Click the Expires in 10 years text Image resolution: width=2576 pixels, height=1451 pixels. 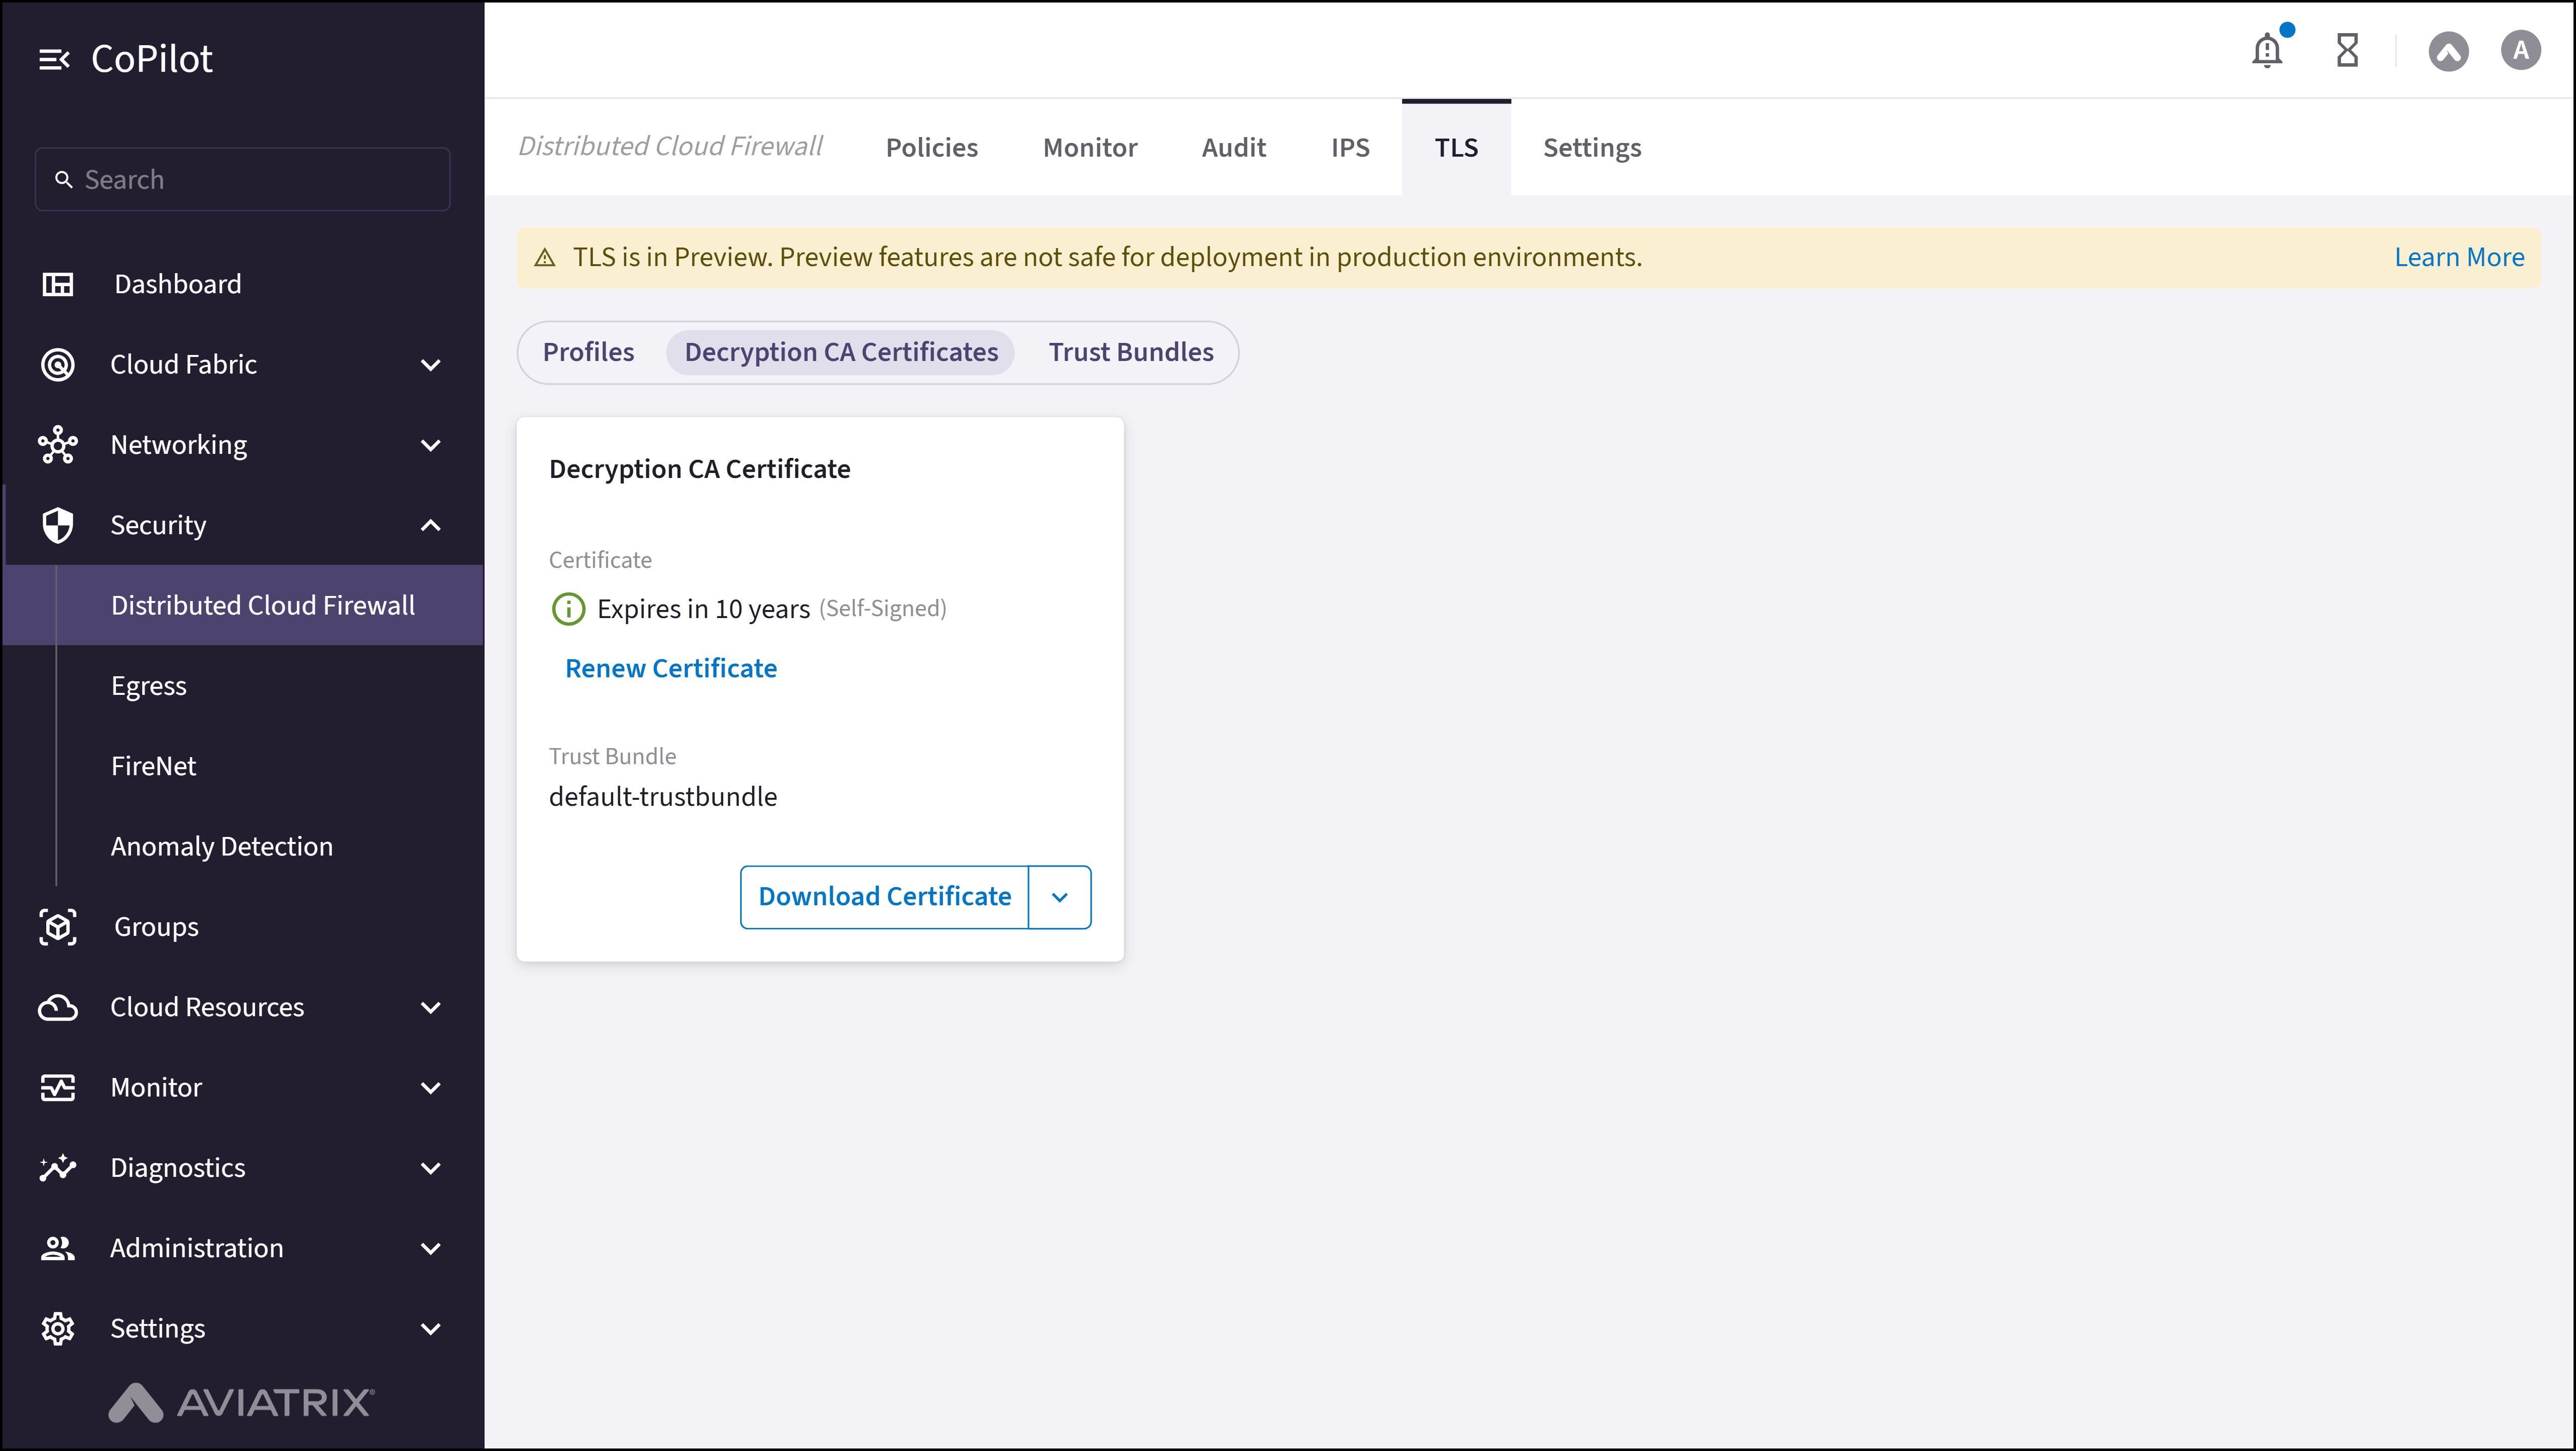(x=703, y=609)
